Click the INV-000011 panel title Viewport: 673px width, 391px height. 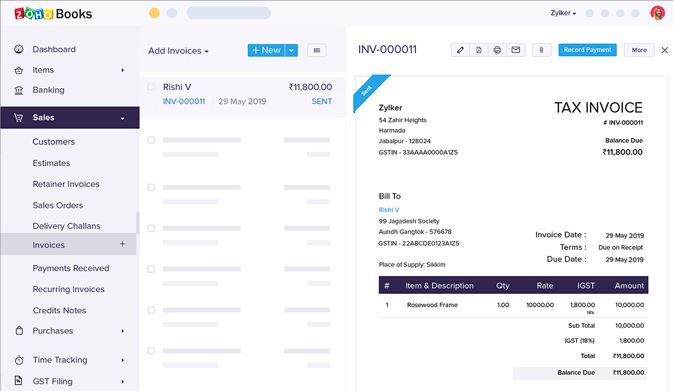[x=388, y=50]
